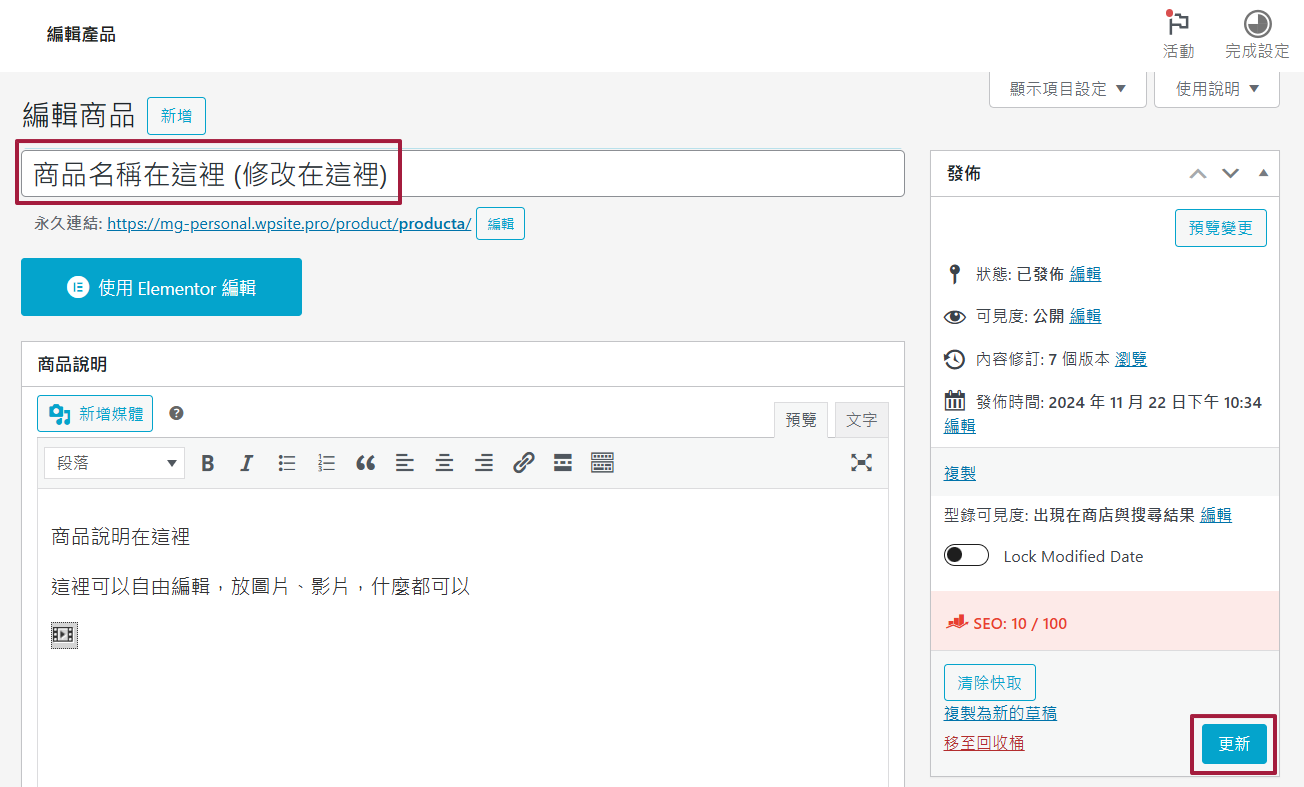The image size is (1304, 787).
Task: Insert a hyperlink in the description
Action: coord(524,462)
